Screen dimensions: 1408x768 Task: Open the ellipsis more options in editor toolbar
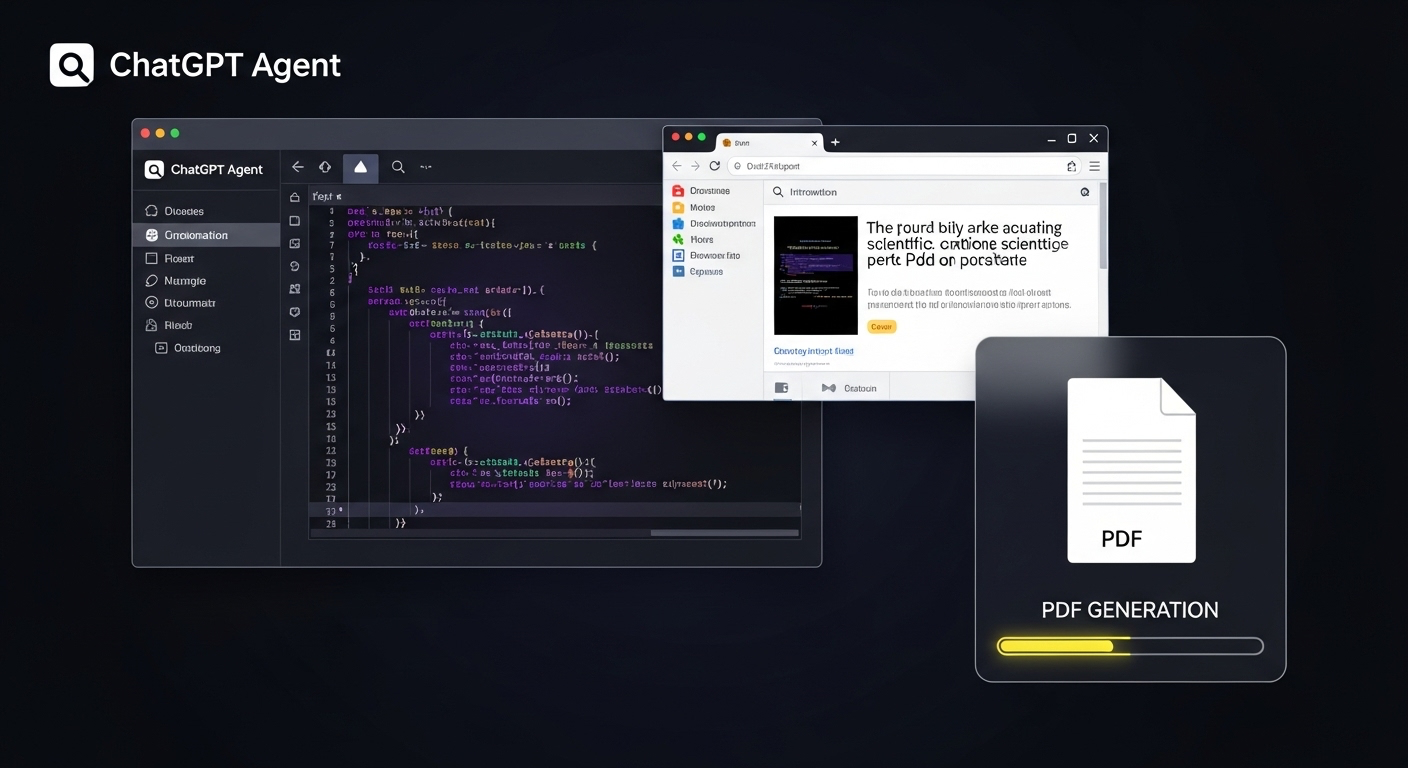(426, 168)
